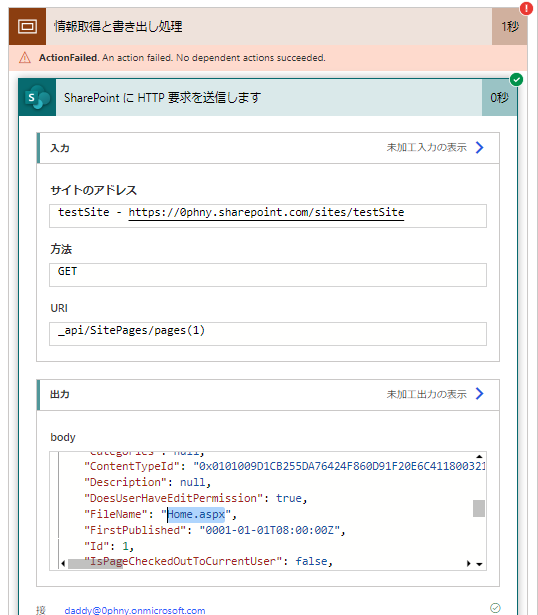Screen dimensions: 538x615
Task: Click chevron next to 未加工入力の表示
Action: (480, 147)
